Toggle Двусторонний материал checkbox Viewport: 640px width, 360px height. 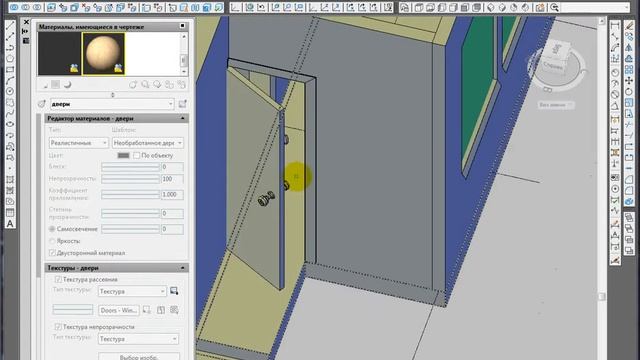click(52, 253)
